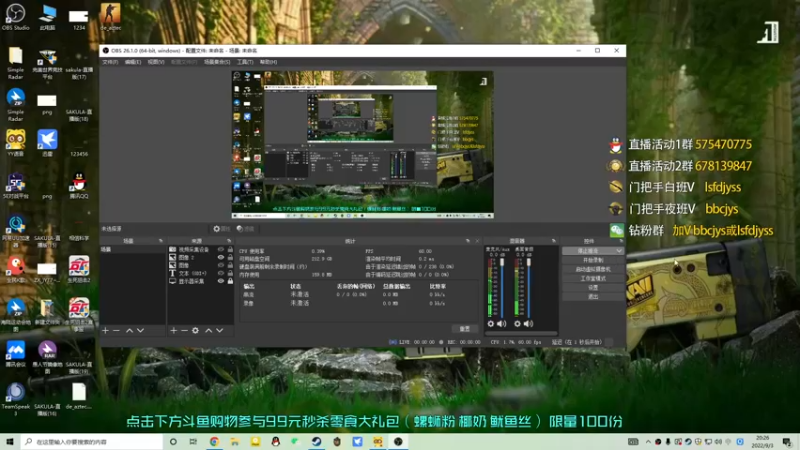The image size is (800, 450).
Task: Toggle visibility of 视频采集设备 source
Action: tap(221, 249)
